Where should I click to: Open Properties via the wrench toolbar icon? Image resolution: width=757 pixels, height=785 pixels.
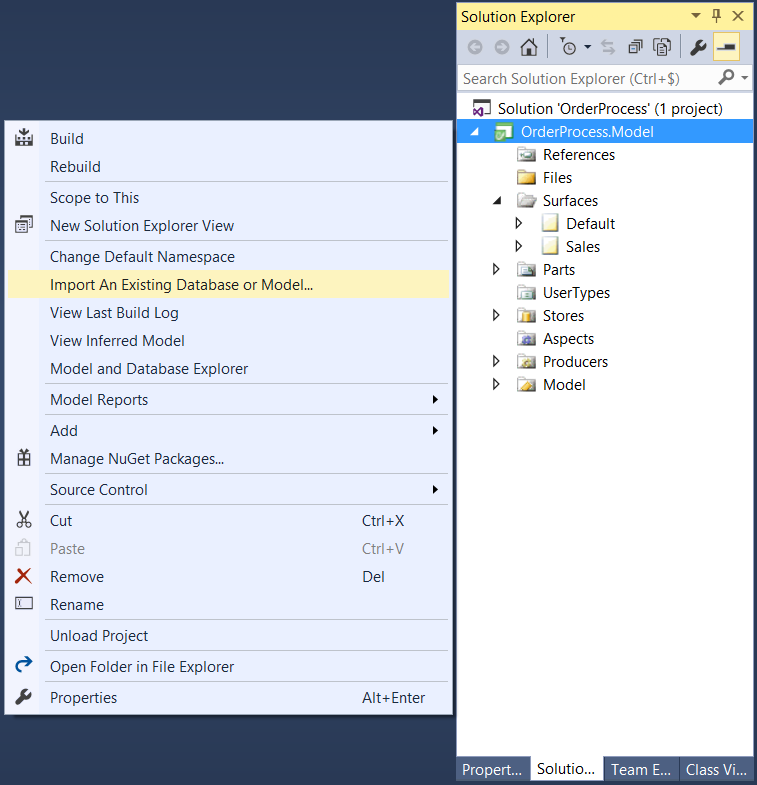click(x=698, y=47)
